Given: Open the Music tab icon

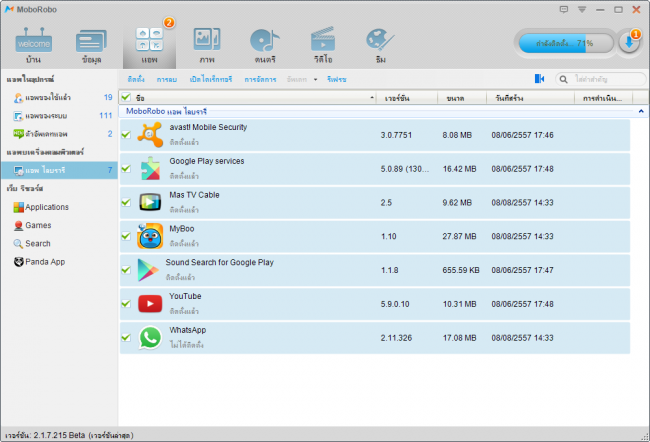Looking at the screenshot, I should click(x=264, y=41).
